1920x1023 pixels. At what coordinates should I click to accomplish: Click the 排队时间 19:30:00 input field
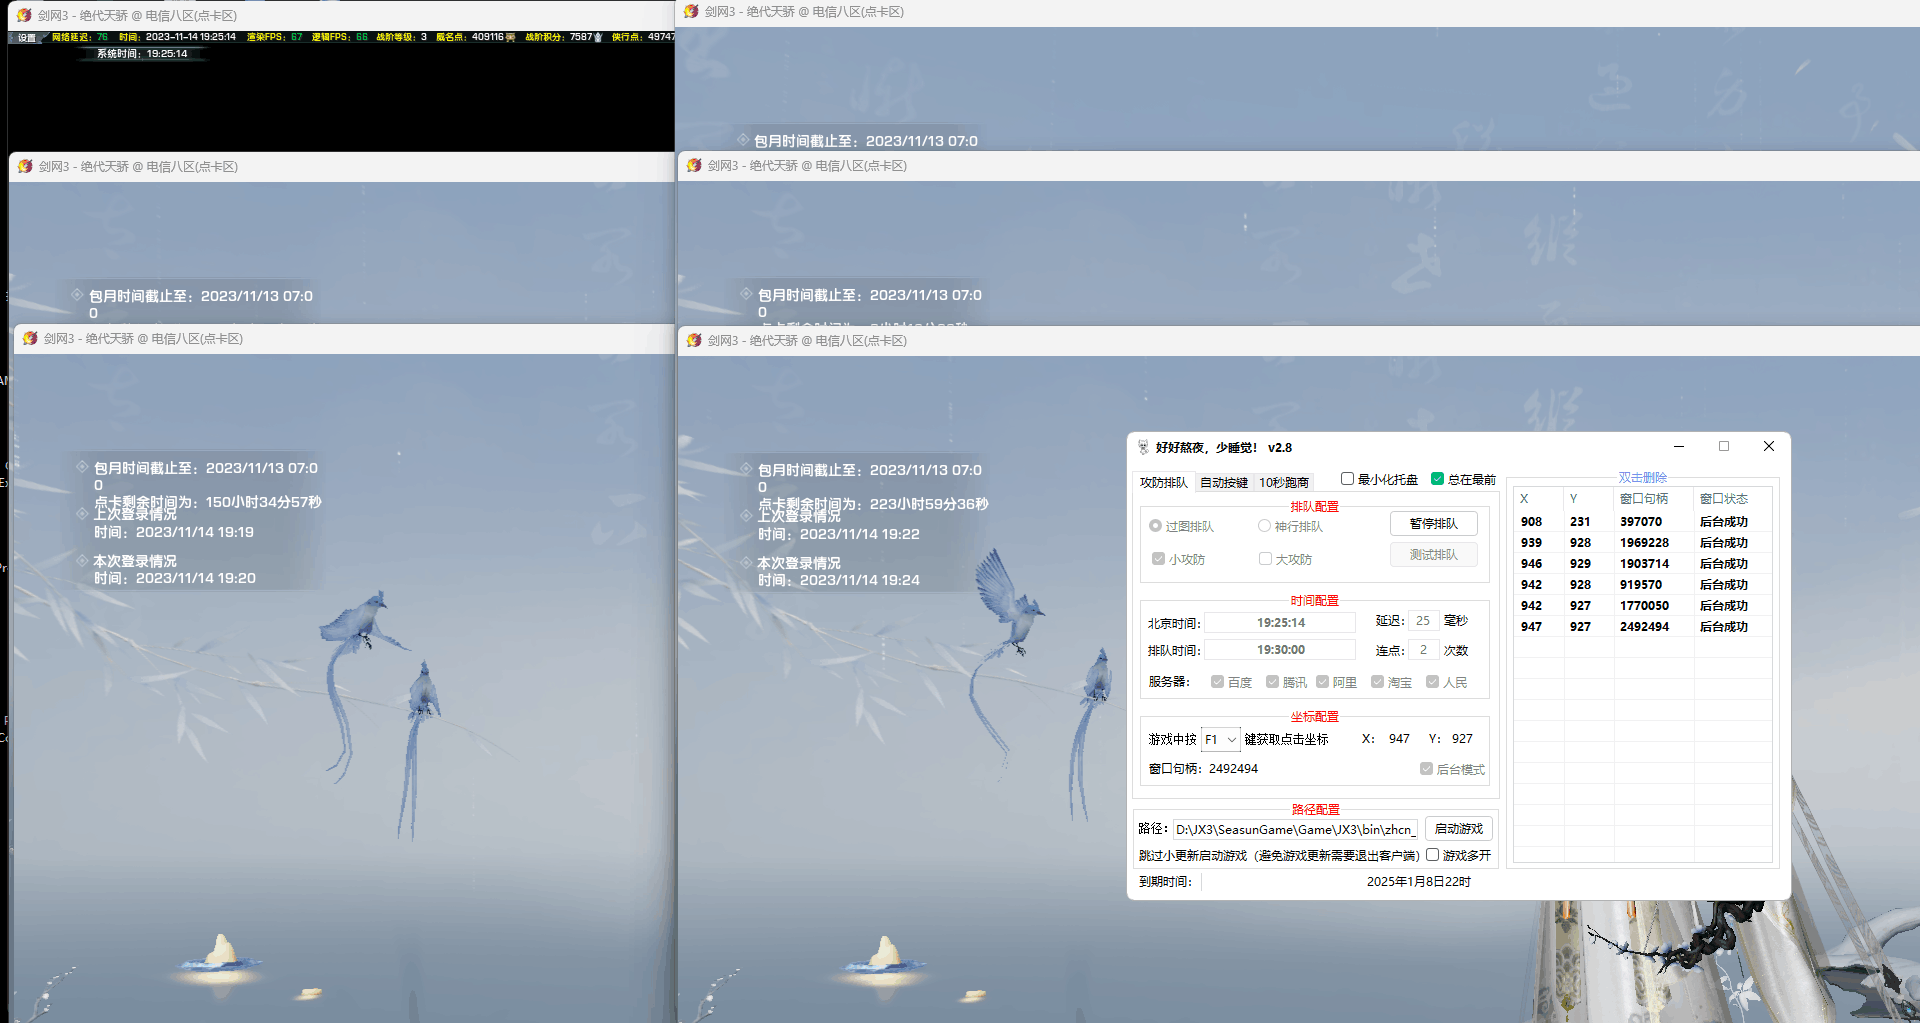click(x=1280, y=649)
